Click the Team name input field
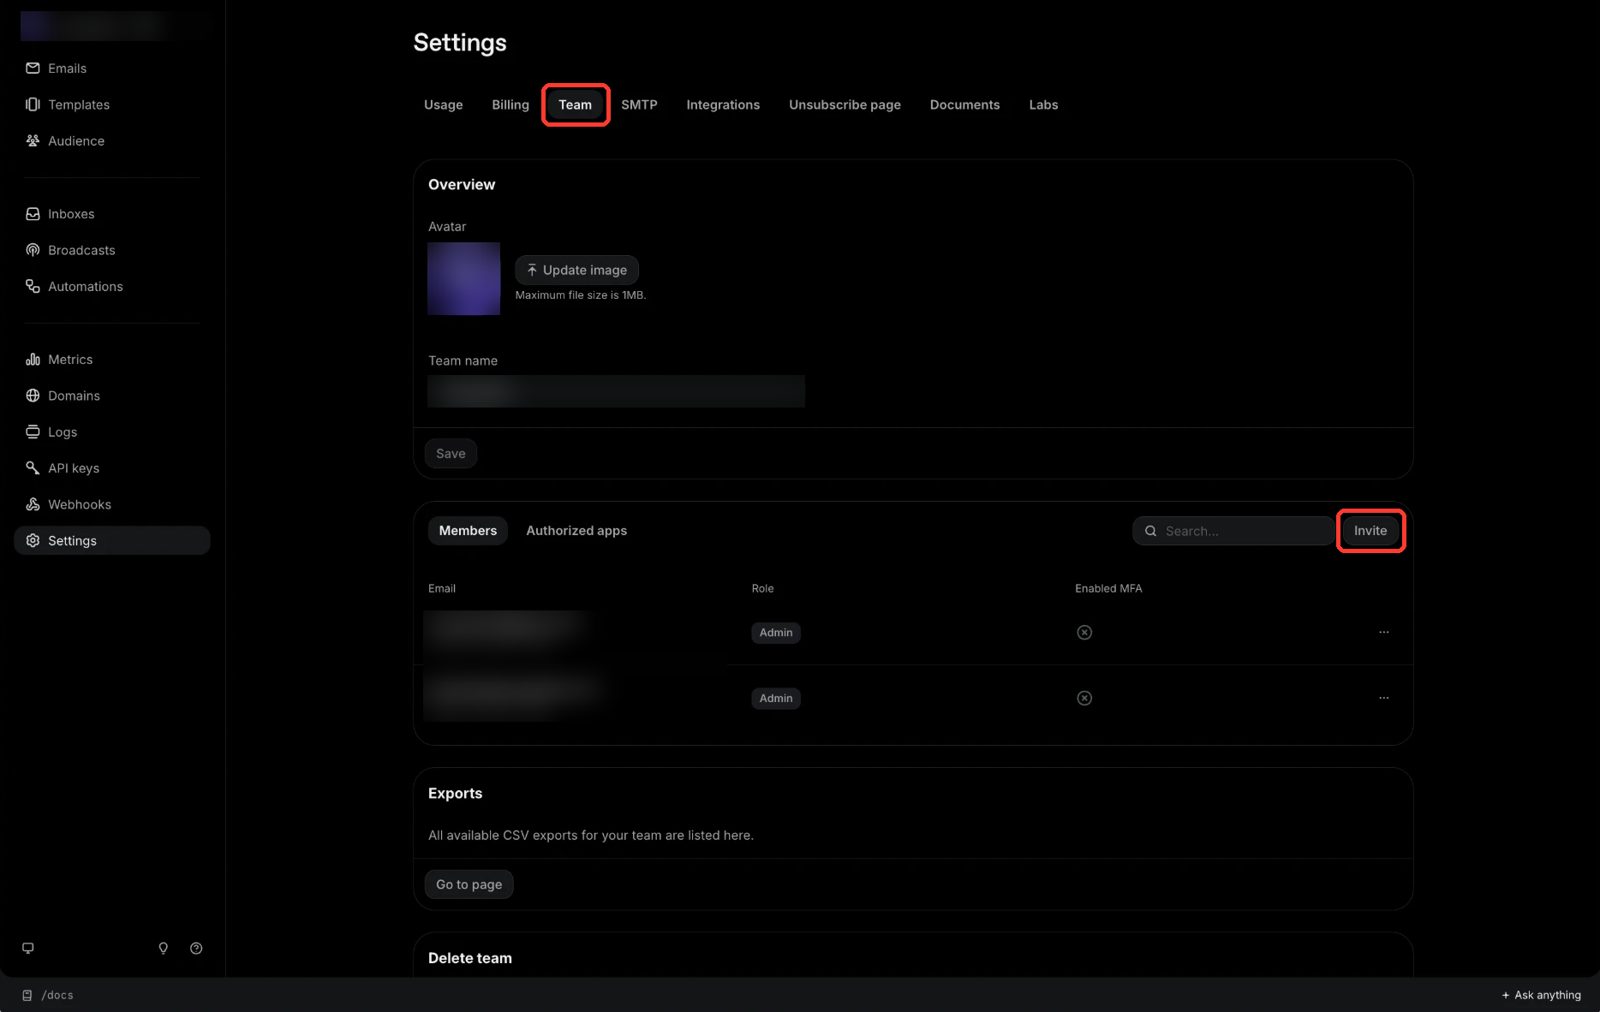The height and width of the screenshot is (1012, 1600). [616, 391]
